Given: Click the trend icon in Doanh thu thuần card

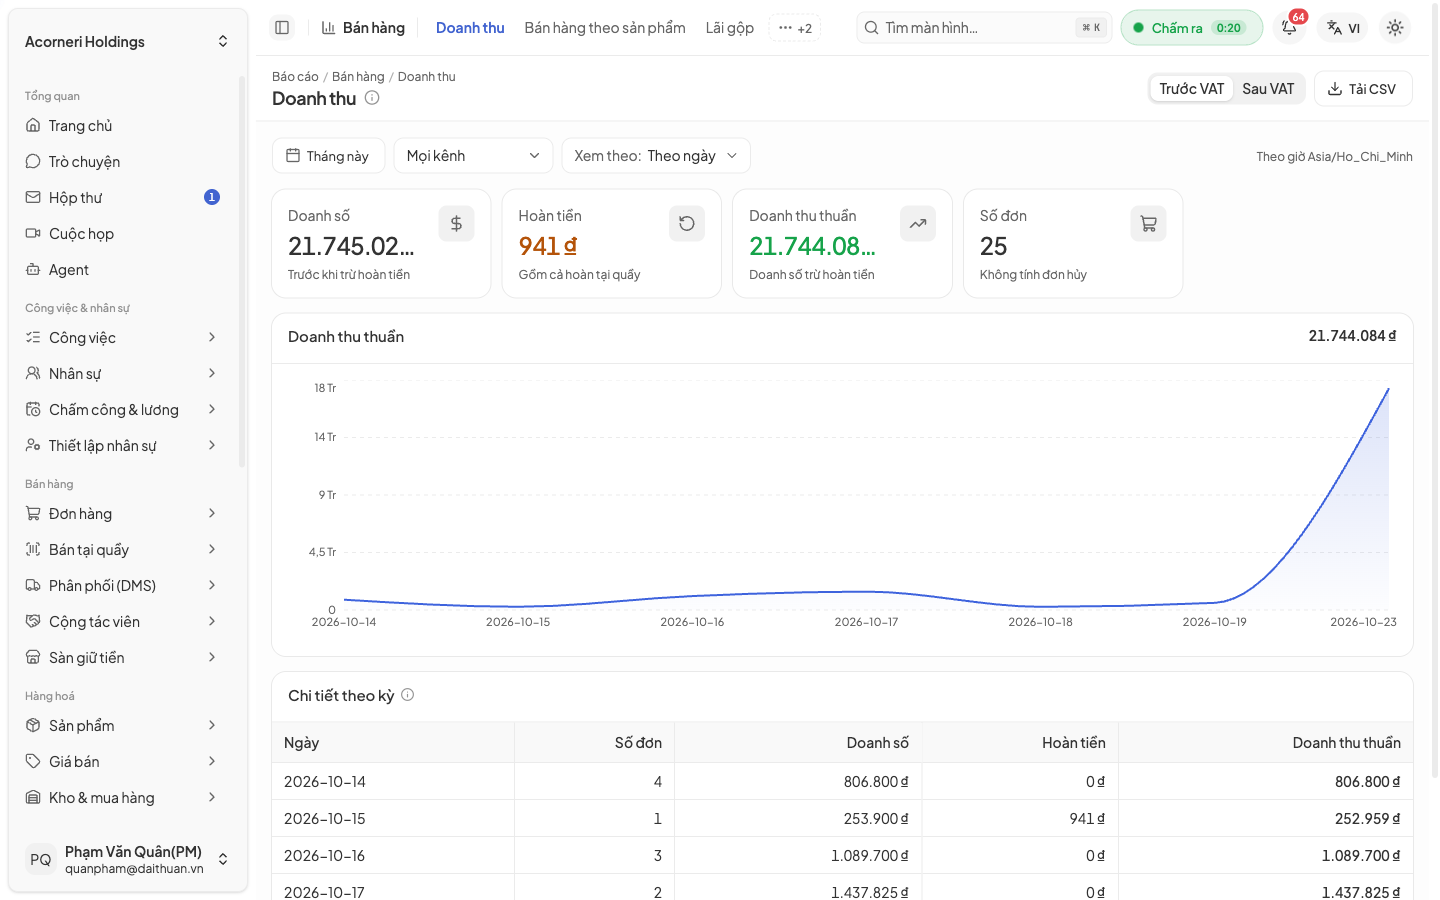Looking at the screenshot, I should point(918,224).
